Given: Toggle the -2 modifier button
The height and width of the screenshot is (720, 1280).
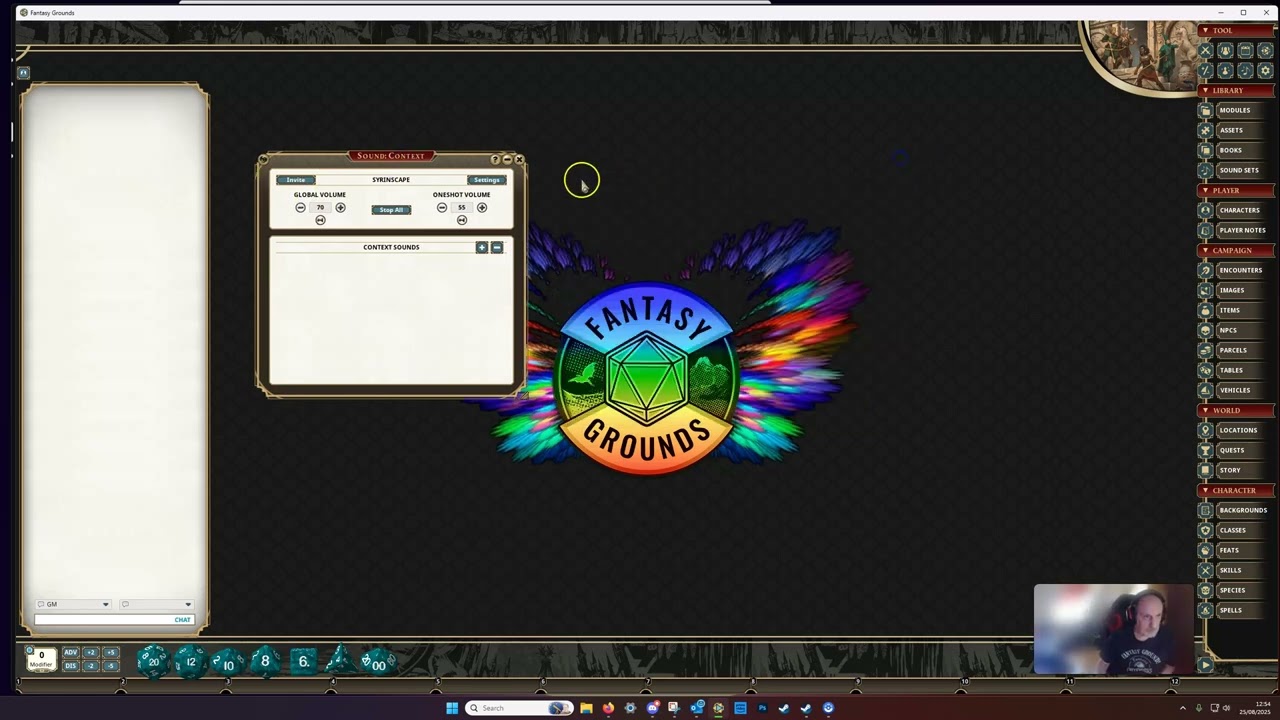Looking at the screenshot, I should point(91,666).
